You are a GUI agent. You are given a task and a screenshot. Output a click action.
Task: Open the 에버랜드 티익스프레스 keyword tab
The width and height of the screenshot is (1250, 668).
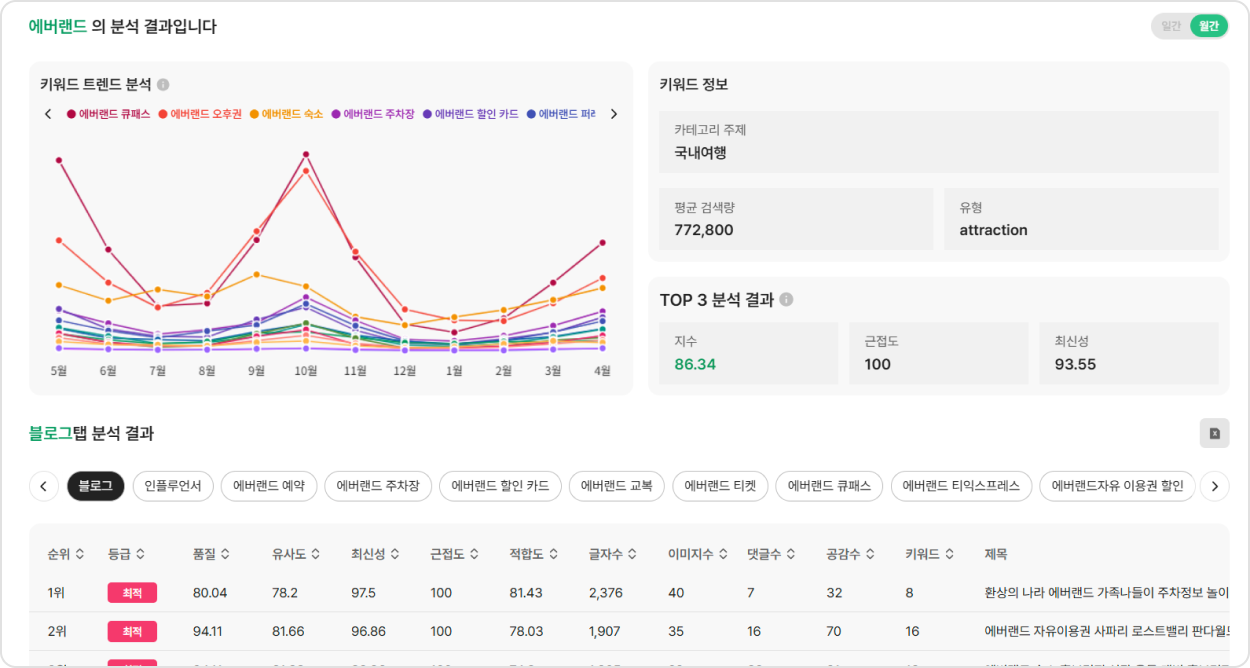(x=961, y=486)
